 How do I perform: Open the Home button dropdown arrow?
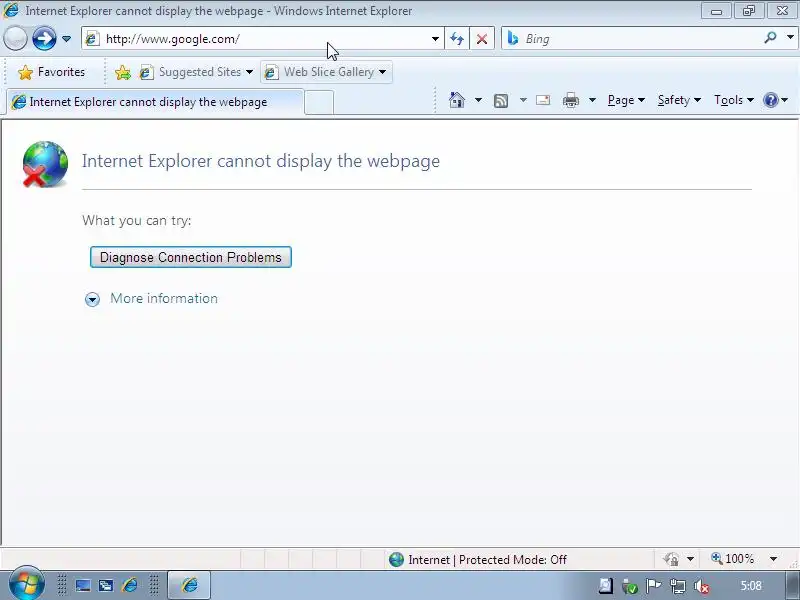click(478, 100)
